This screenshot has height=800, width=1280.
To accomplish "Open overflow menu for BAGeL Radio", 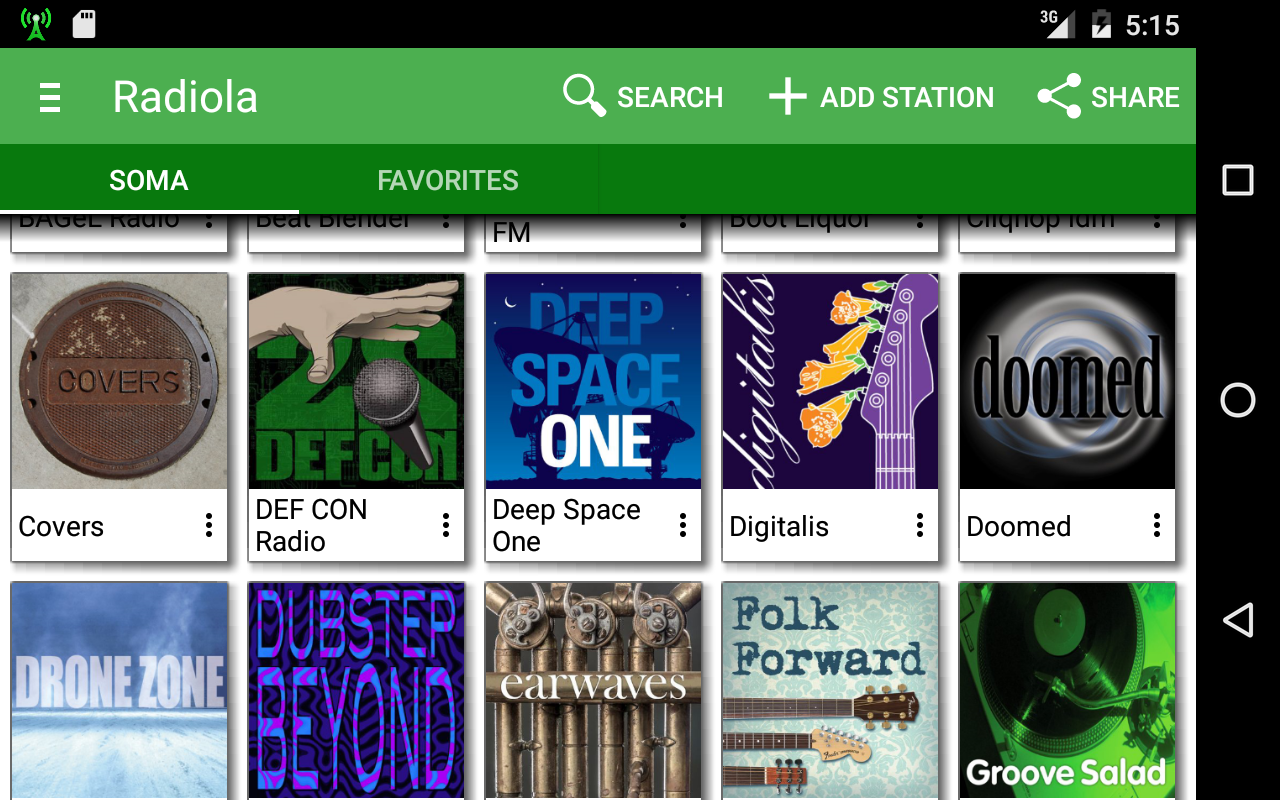I will click(208, 222).
